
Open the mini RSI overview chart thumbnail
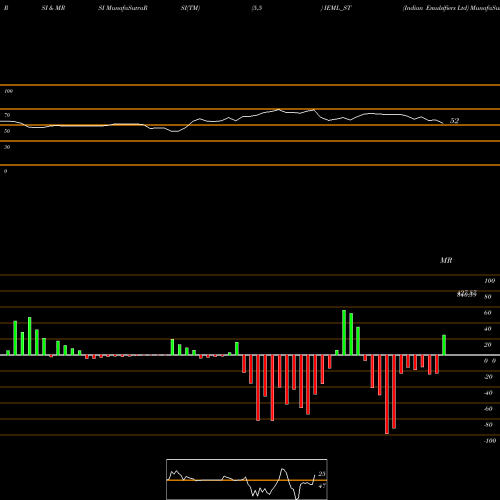tap(247, 479)
